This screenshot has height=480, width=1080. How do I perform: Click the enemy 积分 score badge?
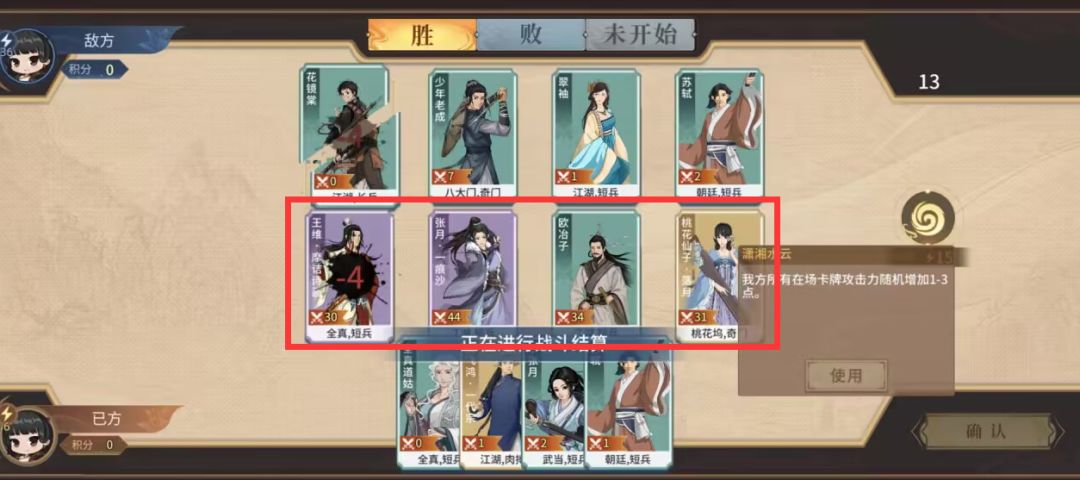pyautogui.click(x=94, y=69)
